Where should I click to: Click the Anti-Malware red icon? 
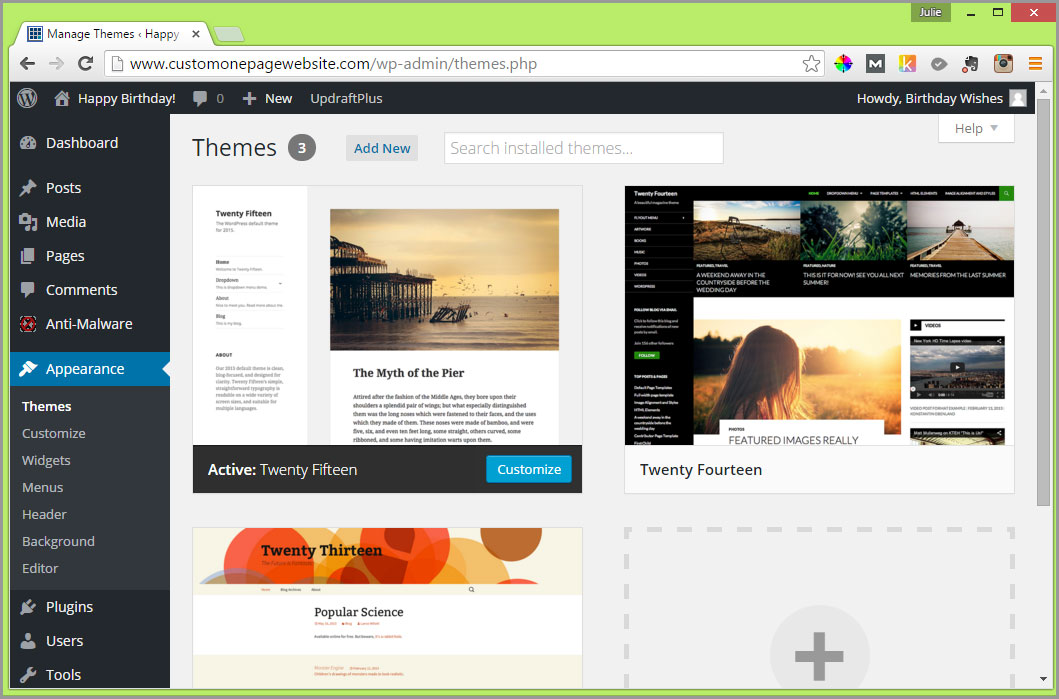pyautogui.click(x=28, y=324)
